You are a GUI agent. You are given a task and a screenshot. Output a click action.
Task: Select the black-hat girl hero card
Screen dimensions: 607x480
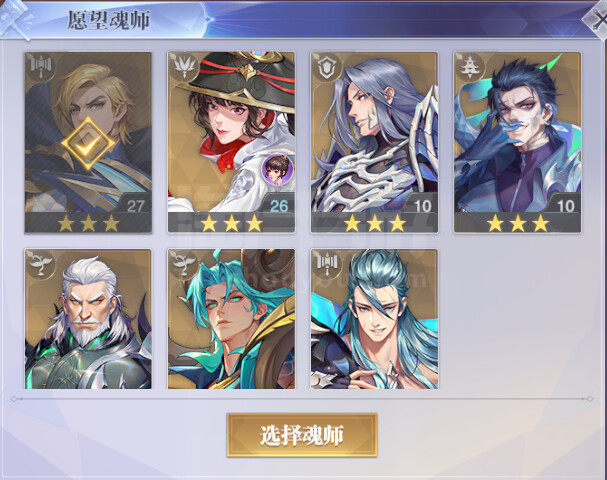[231, 142]
